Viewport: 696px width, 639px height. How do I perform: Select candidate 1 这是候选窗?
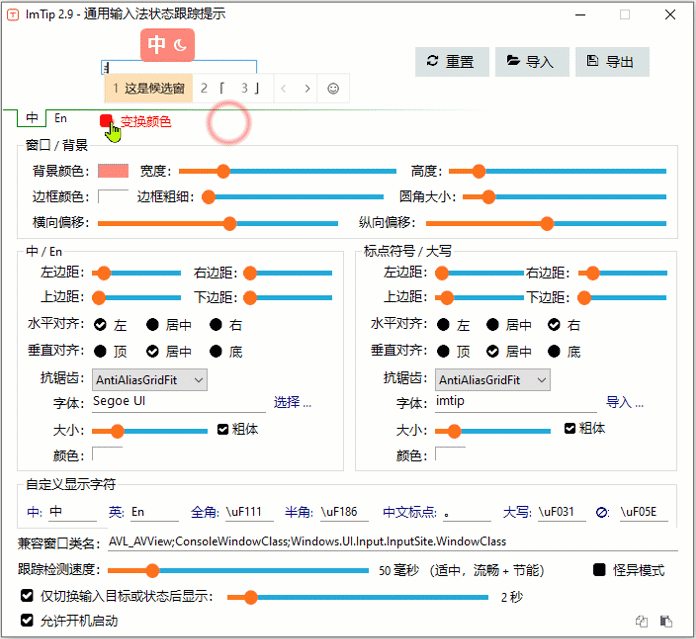click(148, 88)
